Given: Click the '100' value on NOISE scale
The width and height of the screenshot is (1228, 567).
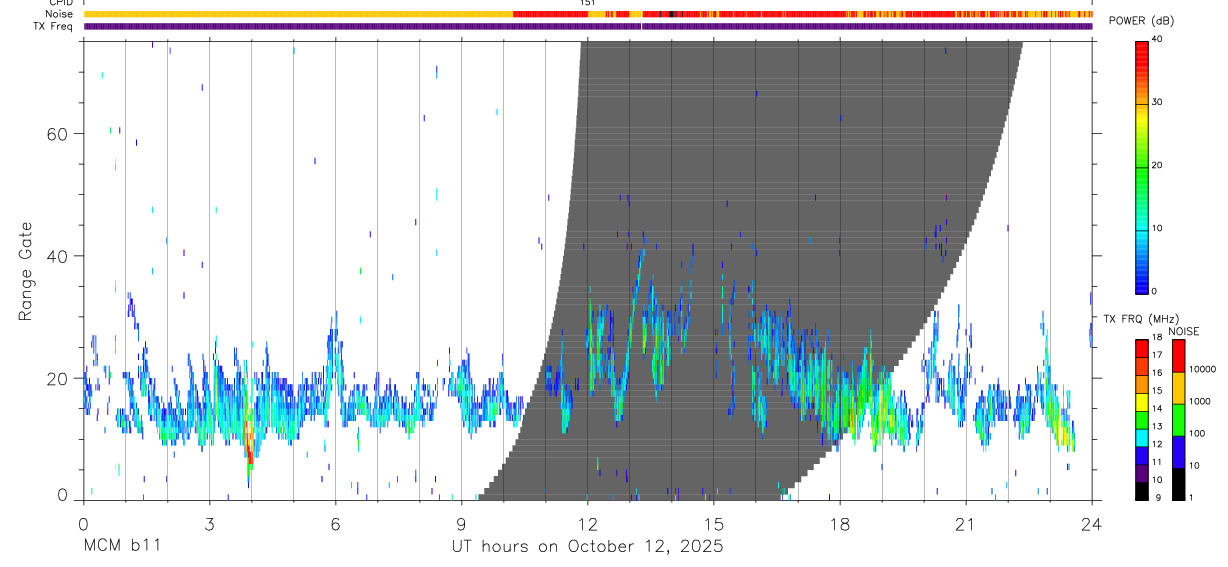Looking at the screenshot, I should [1197, 433].
